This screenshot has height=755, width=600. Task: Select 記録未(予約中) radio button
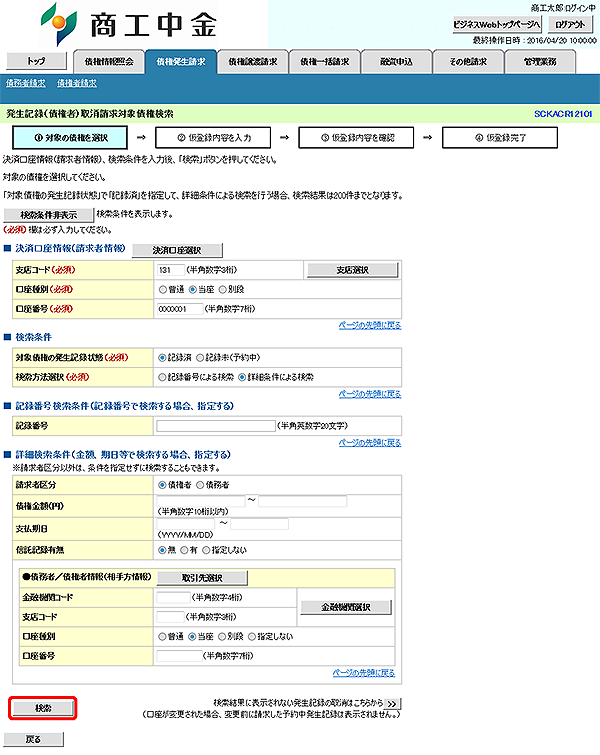tap(200, 358)
